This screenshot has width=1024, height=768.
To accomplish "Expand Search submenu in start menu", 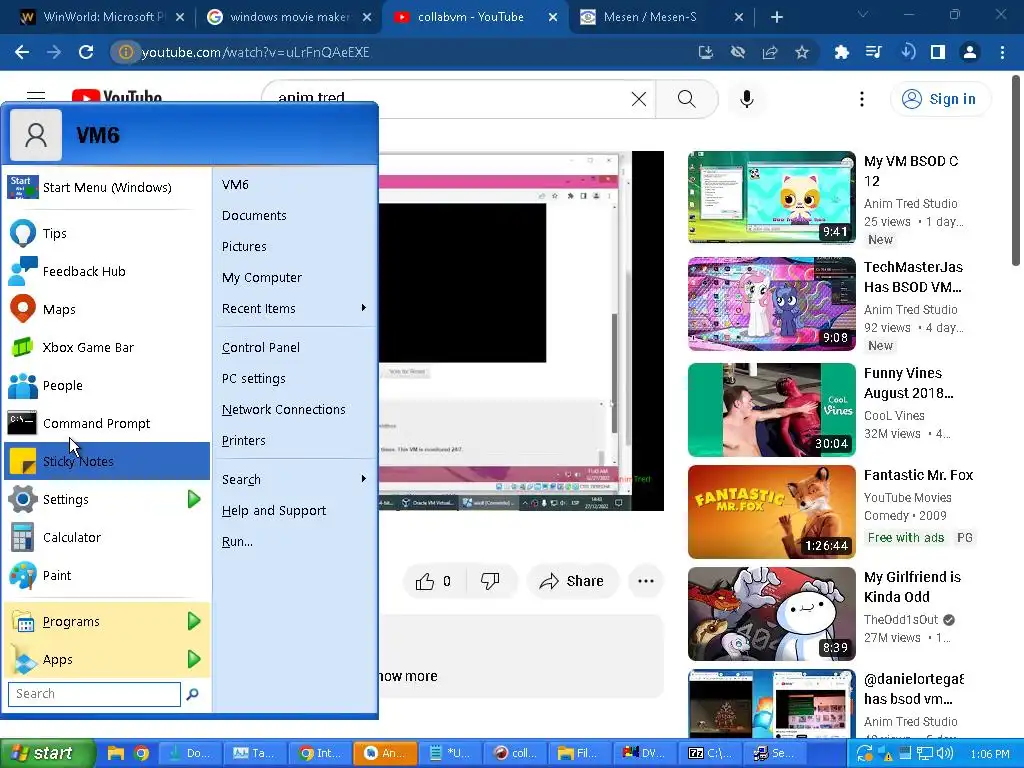I will coord(295,479).
